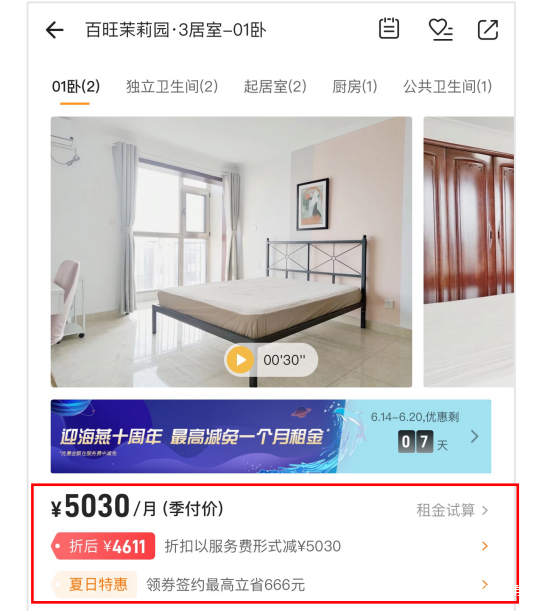Open the 起居室(2) tab
Viewport: 533px width, 611px height.
tap(275, 87)
